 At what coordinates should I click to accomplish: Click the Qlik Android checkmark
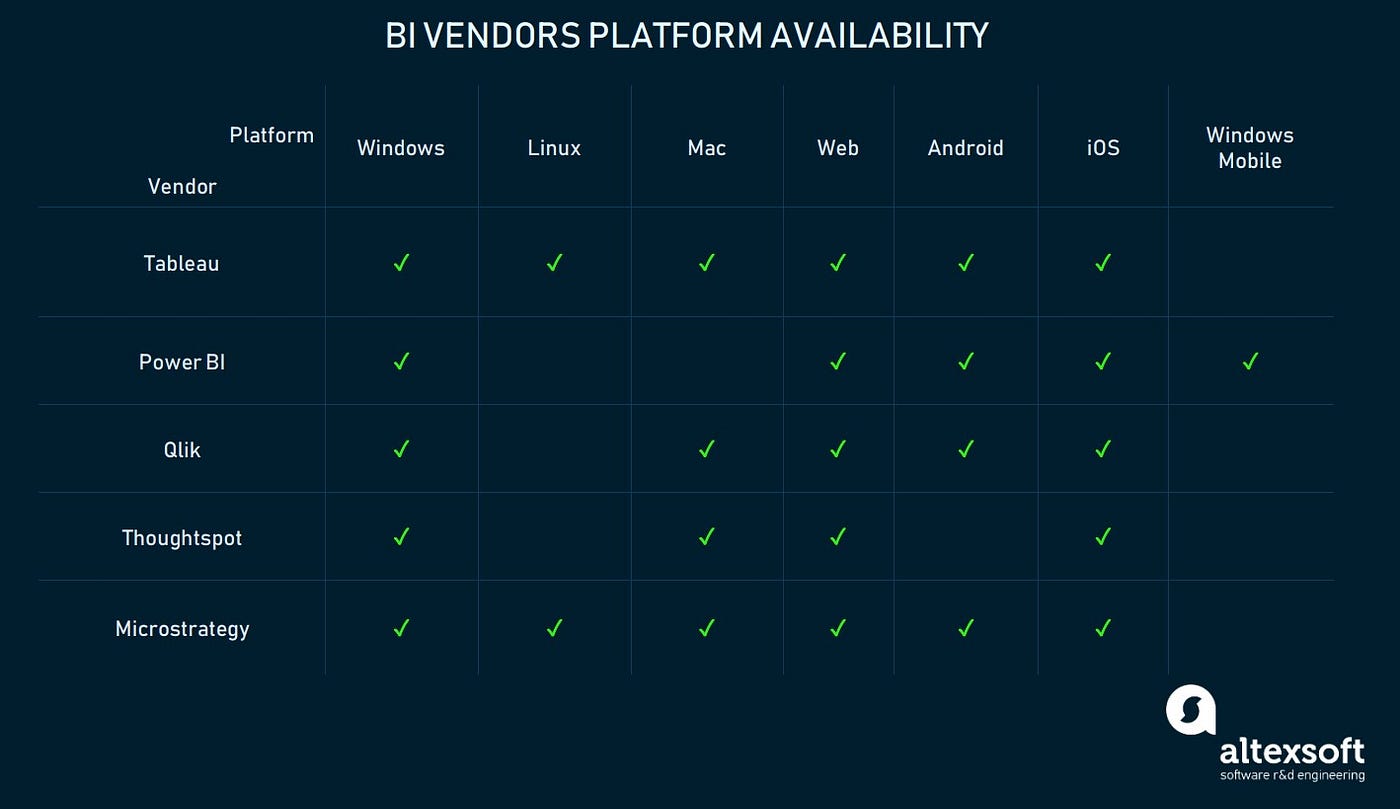(965, 449)
